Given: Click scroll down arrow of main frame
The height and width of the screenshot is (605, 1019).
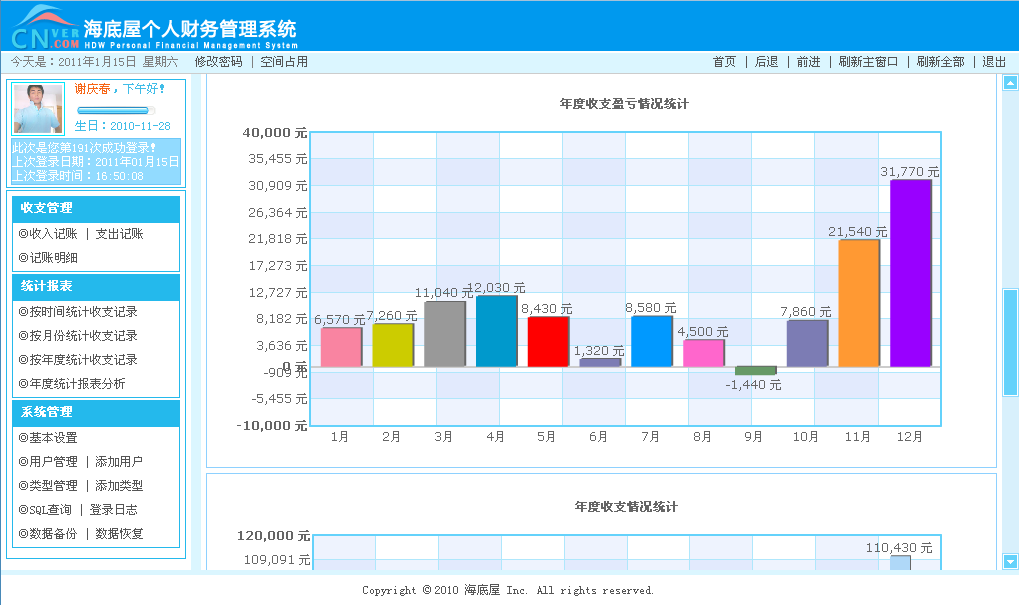Looking at the screenshot, I should (x=1010, y=561).
